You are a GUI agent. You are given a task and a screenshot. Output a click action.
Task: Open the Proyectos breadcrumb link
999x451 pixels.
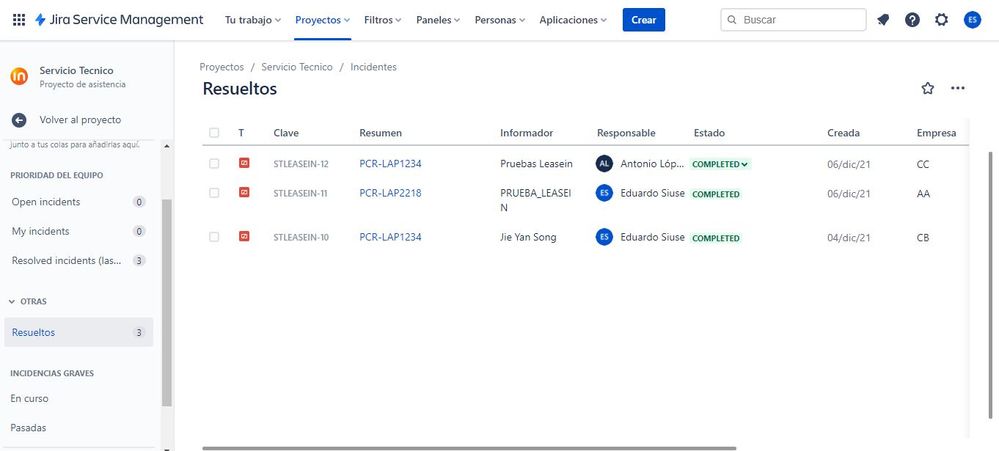point(222,67)
